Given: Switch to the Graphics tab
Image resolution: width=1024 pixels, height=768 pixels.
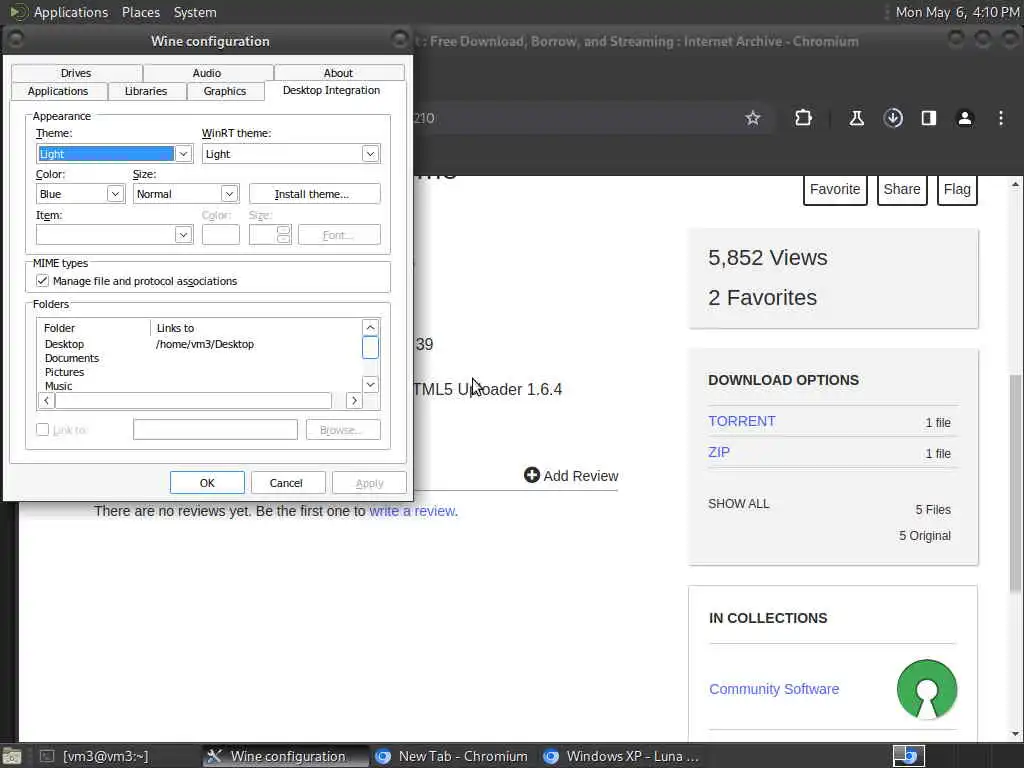Looking at the screenshot, I should coord(225,91).
